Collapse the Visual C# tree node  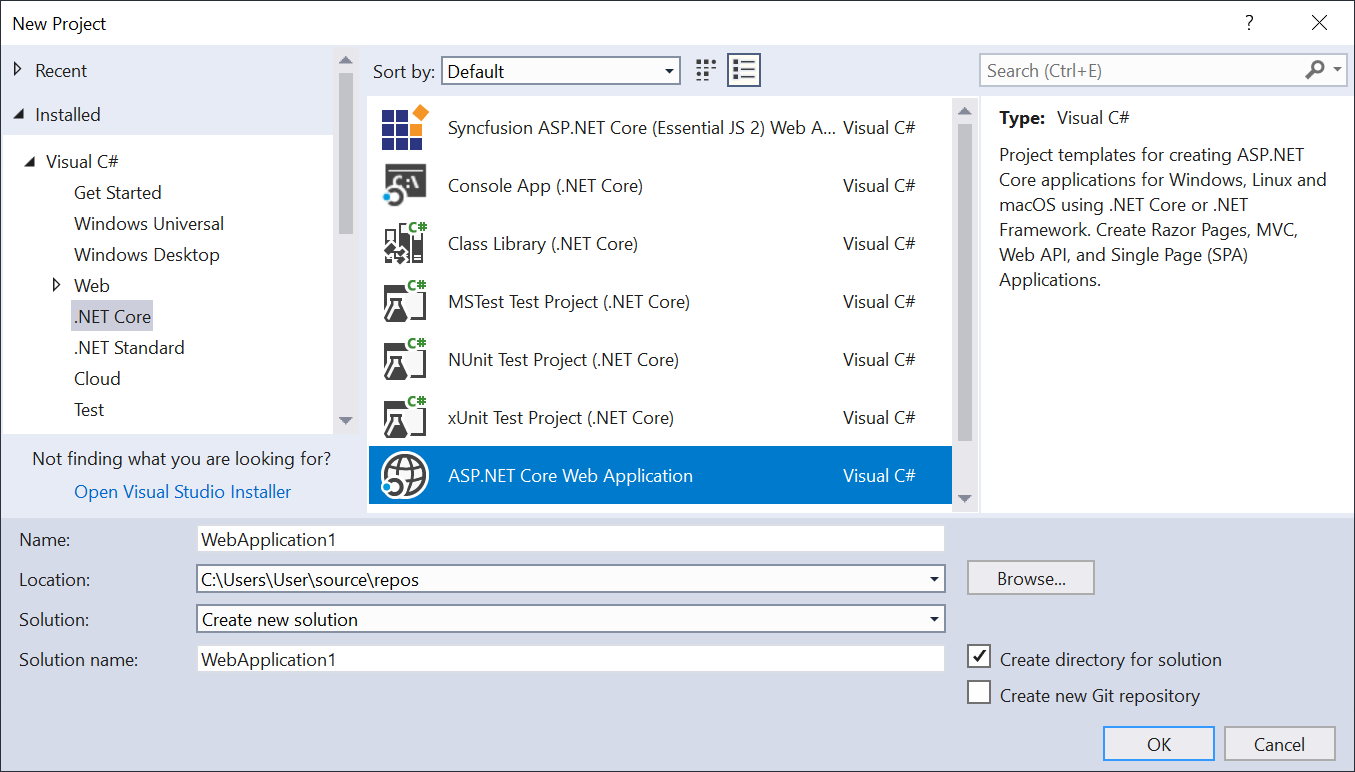[29, 162]
